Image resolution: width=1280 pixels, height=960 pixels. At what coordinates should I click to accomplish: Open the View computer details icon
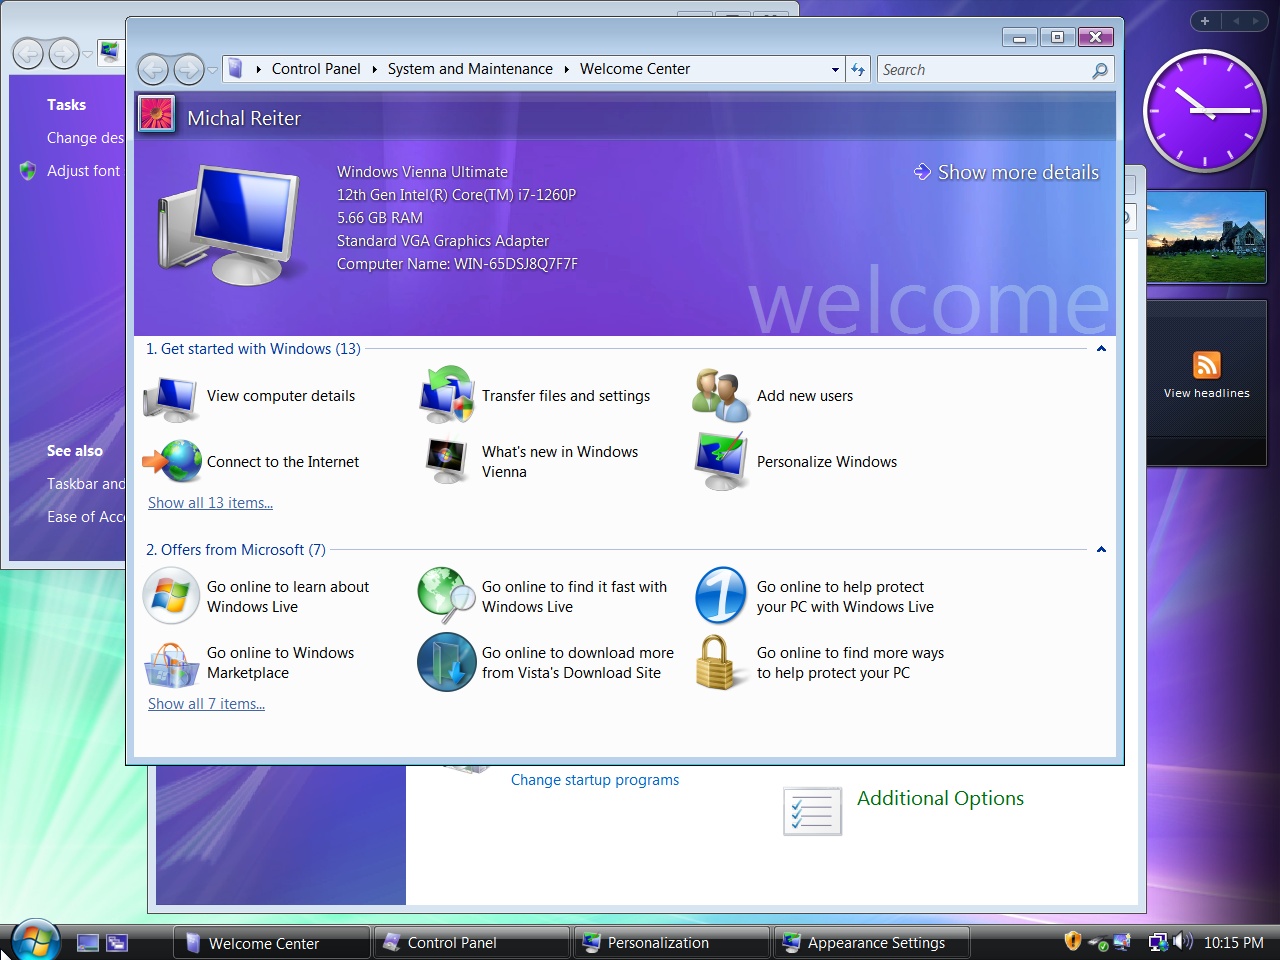(171, 397)
